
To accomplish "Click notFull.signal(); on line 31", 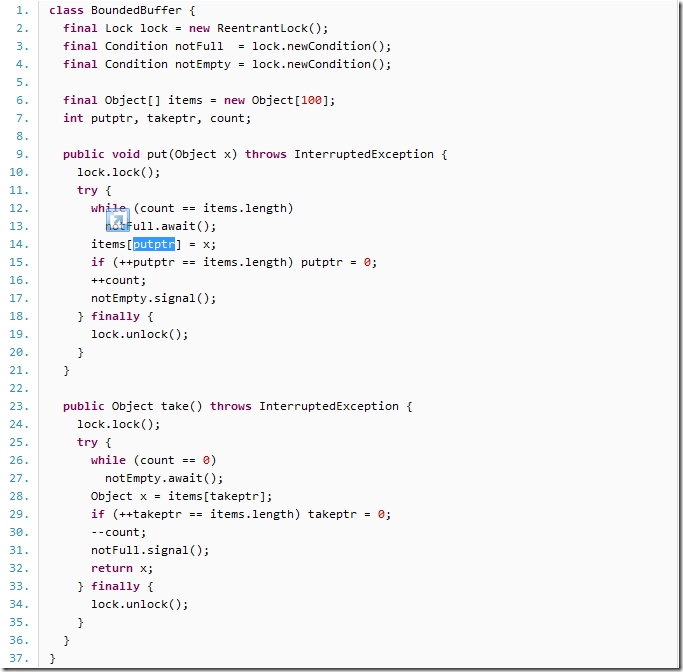I will pos(150,550).
